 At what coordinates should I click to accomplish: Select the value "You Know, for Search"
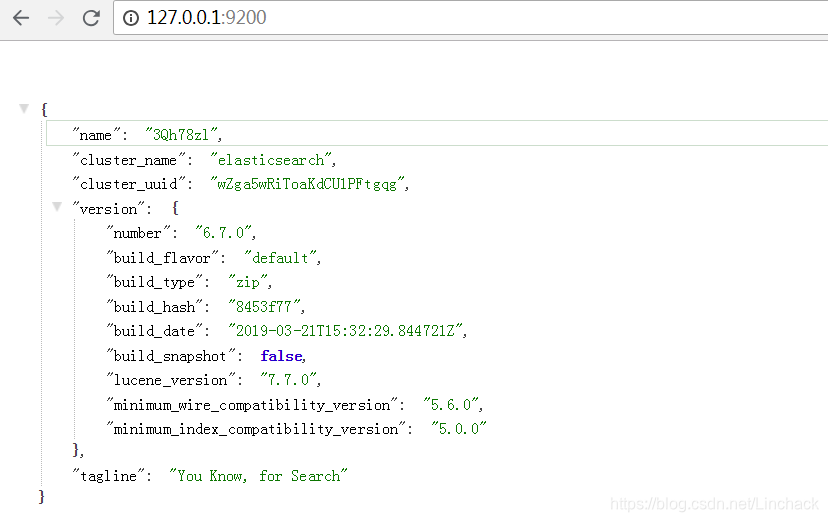click(258, 476)
